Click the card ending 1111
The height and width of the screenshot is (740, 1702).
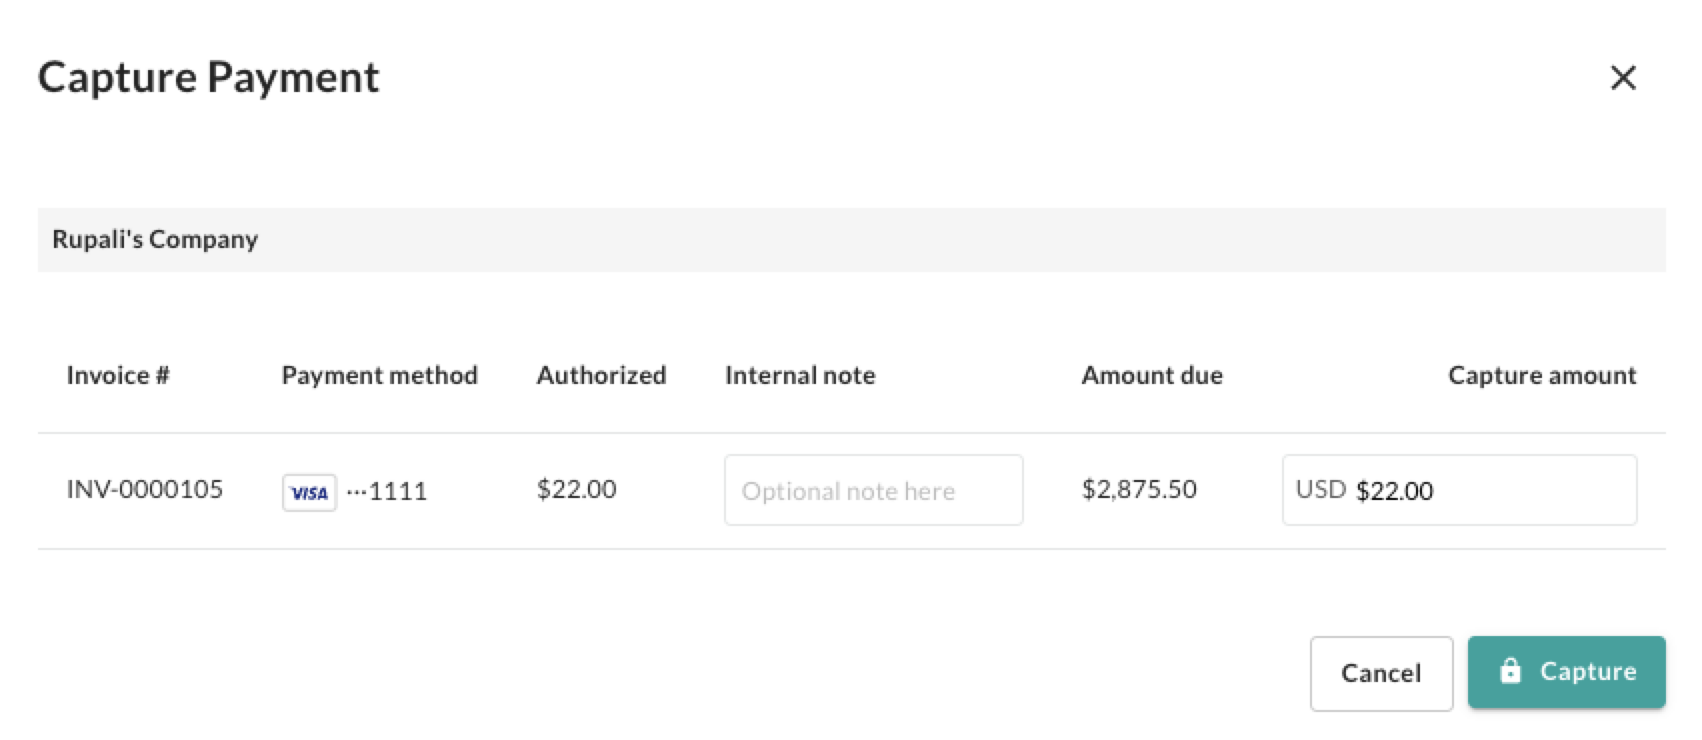point(387,491)
